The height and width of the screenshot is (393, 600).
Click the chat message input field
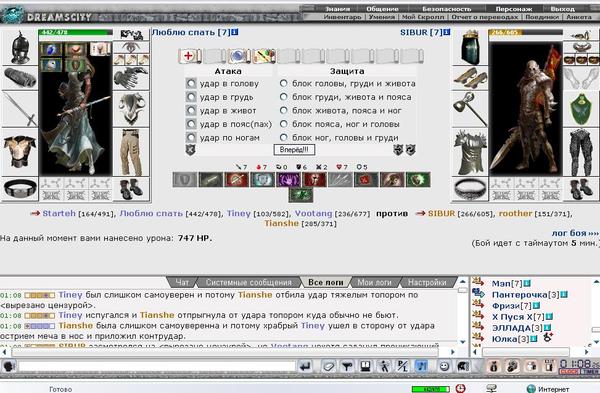(x=157, y=367)
